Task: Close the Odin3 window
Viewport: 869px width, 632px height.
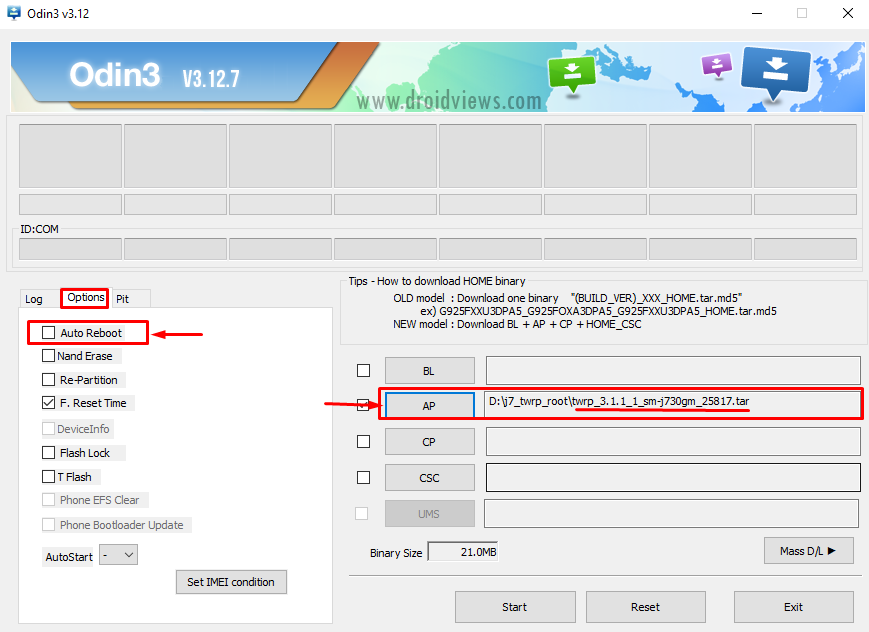Action: 848,13
